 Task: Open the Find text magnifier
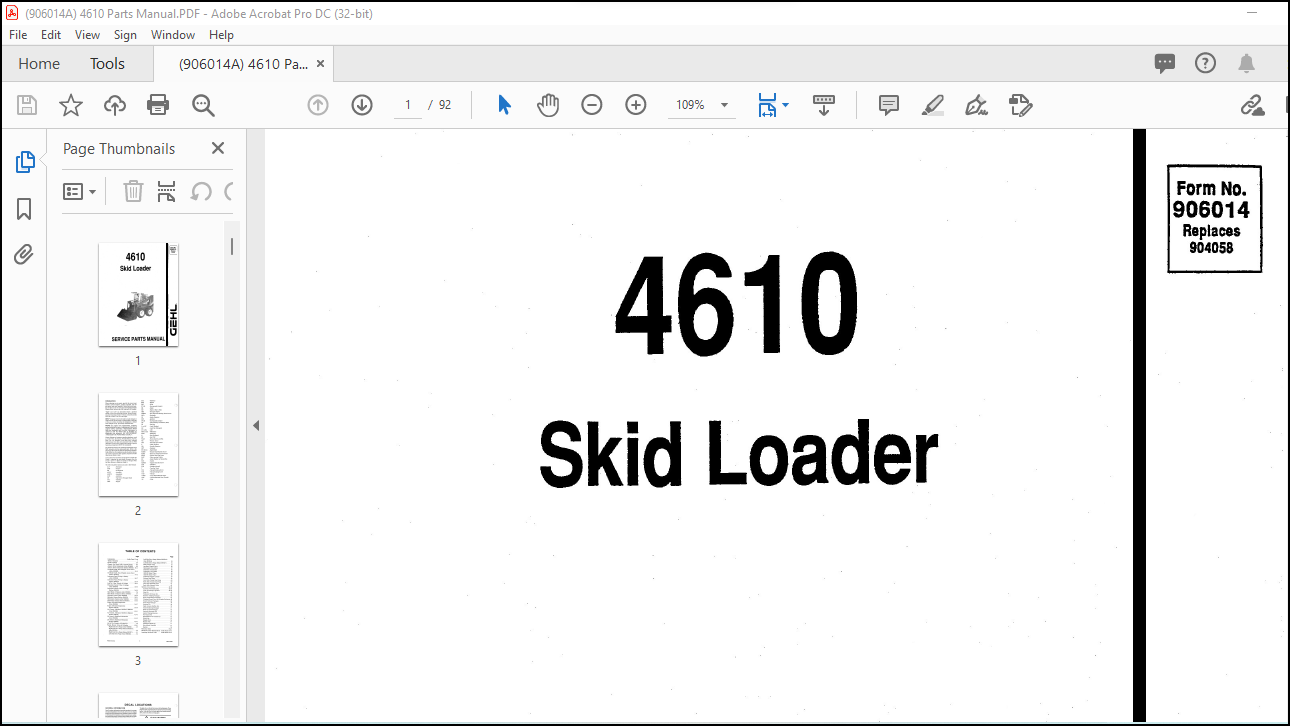pos(204,105)
